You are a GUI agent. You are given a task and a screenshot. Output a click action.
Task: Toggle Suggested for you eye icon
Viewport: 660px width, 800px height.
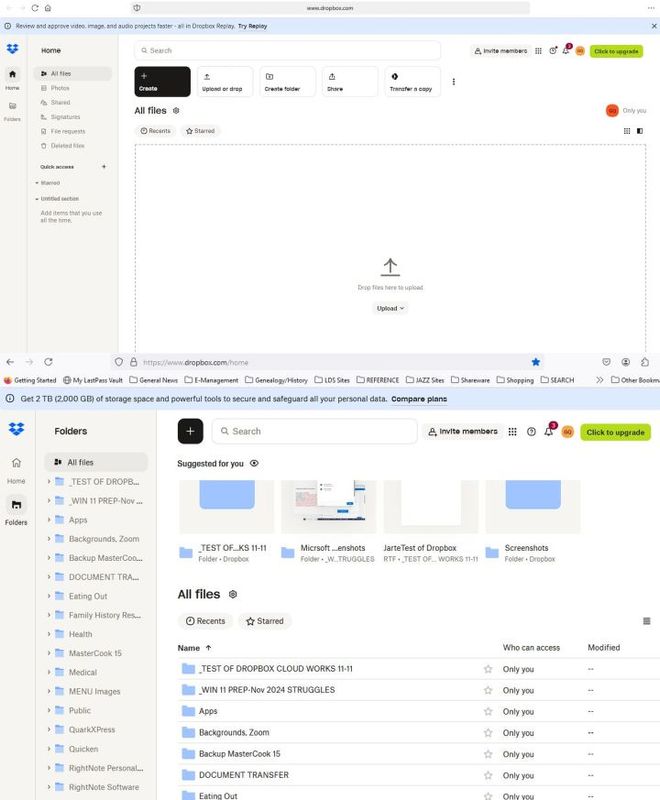pos(254,463)
